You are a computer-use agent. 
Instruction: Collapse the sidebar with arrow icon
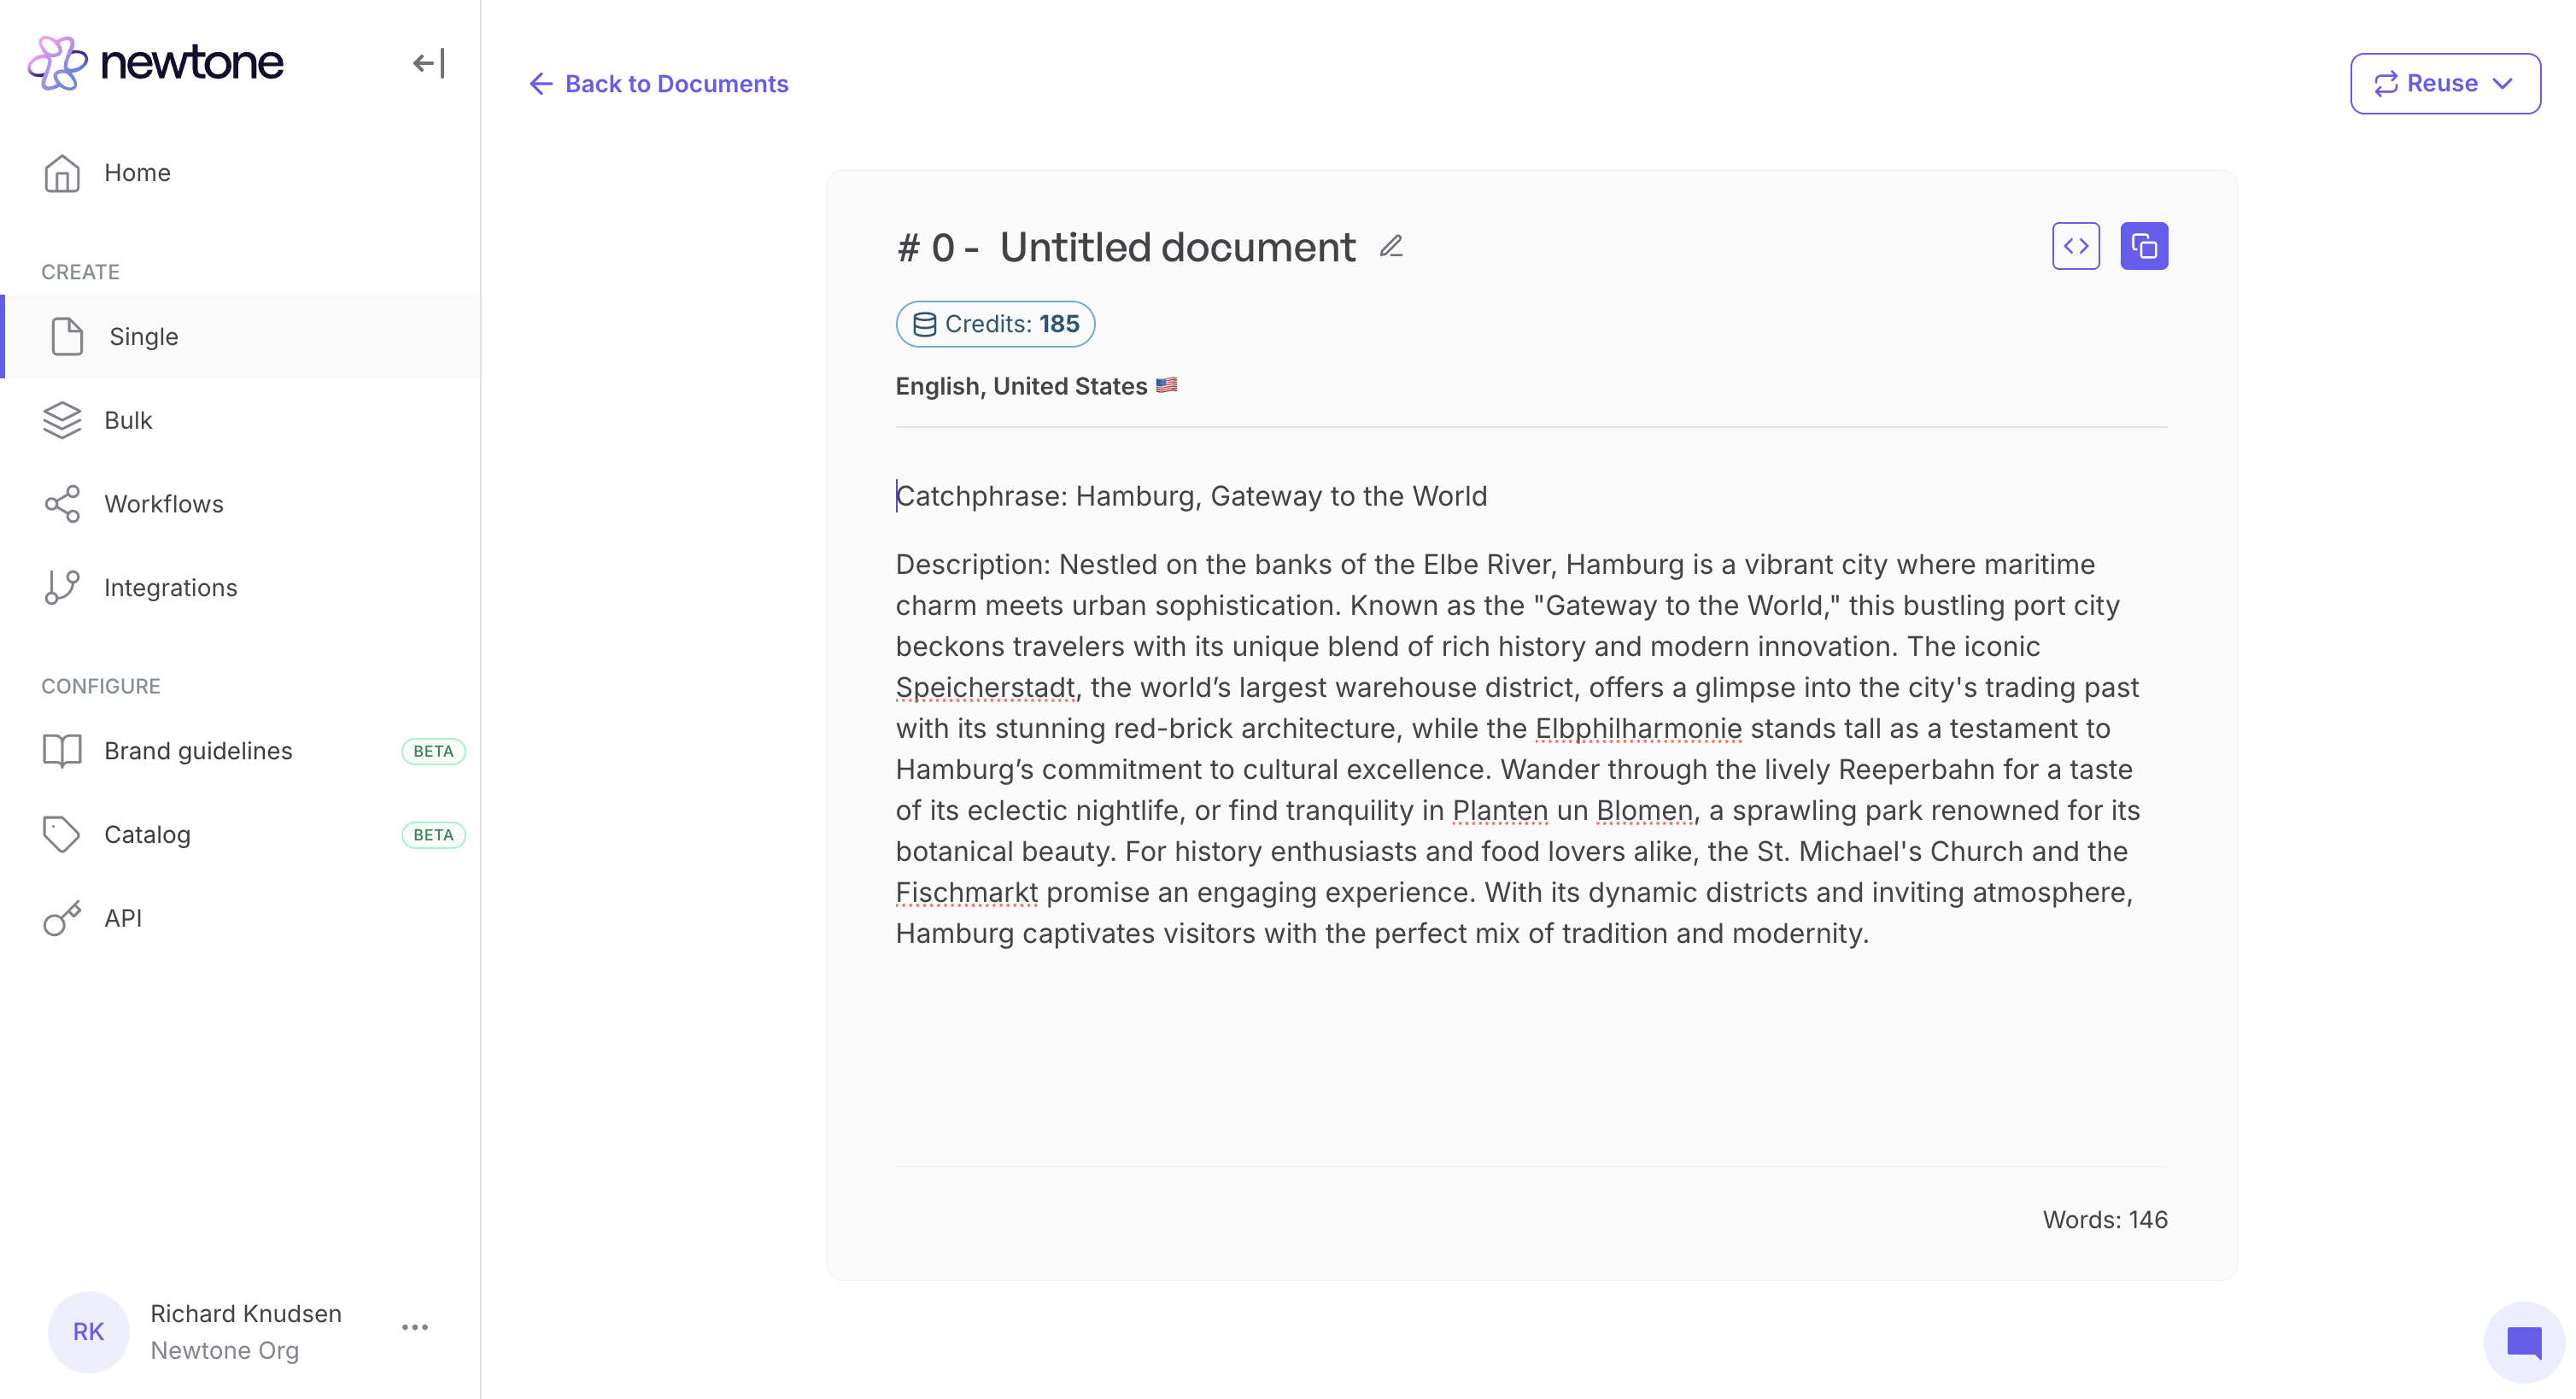click(x=428, y=63)
